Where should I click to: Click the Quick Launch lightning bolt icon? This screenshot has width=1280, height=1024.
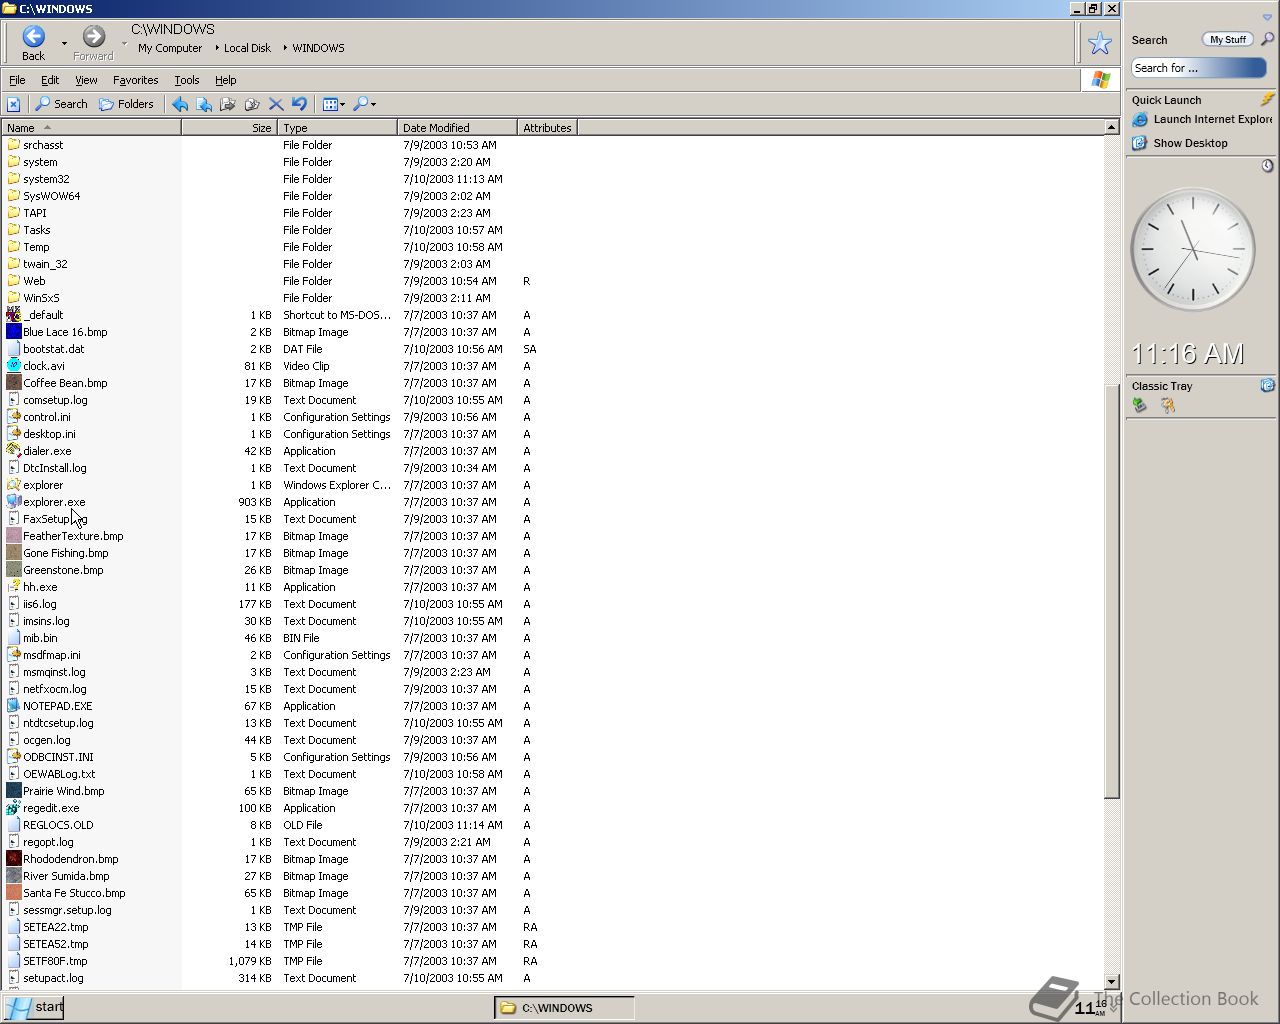[1267, 99]
